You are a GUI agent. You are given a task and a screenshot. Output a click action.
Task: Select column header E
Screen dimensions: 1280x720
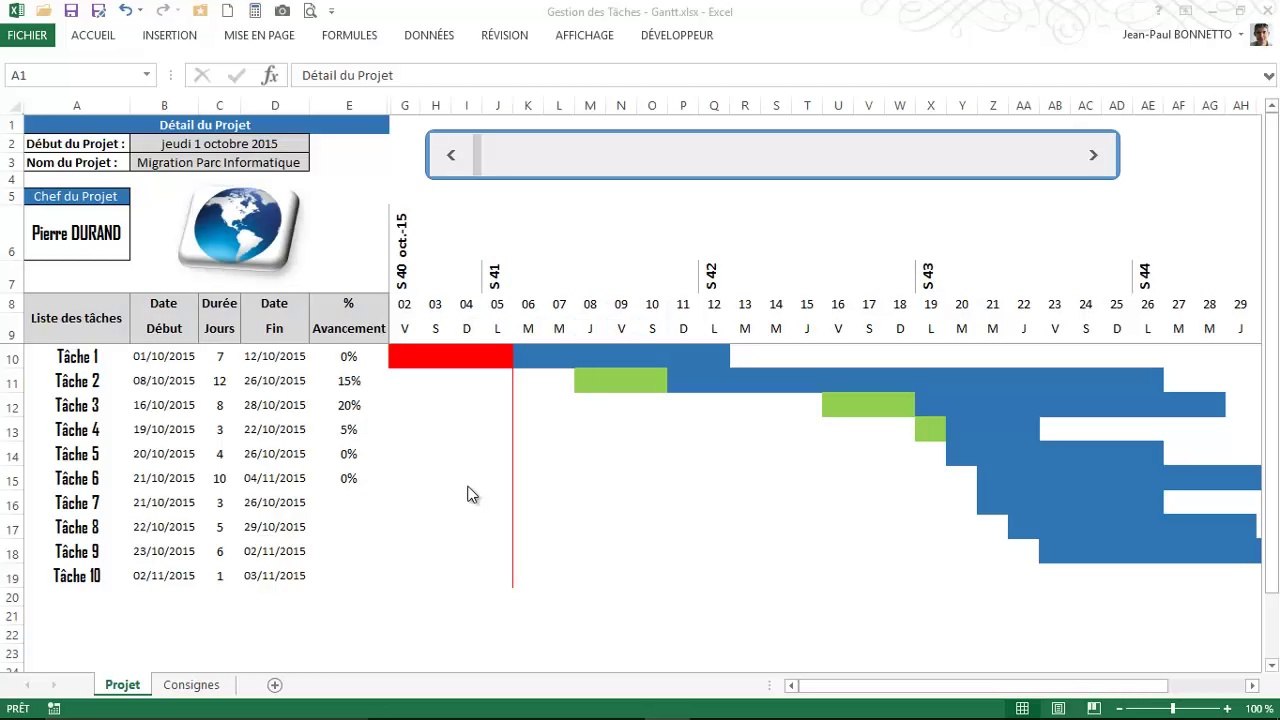(x=349, y=105)
